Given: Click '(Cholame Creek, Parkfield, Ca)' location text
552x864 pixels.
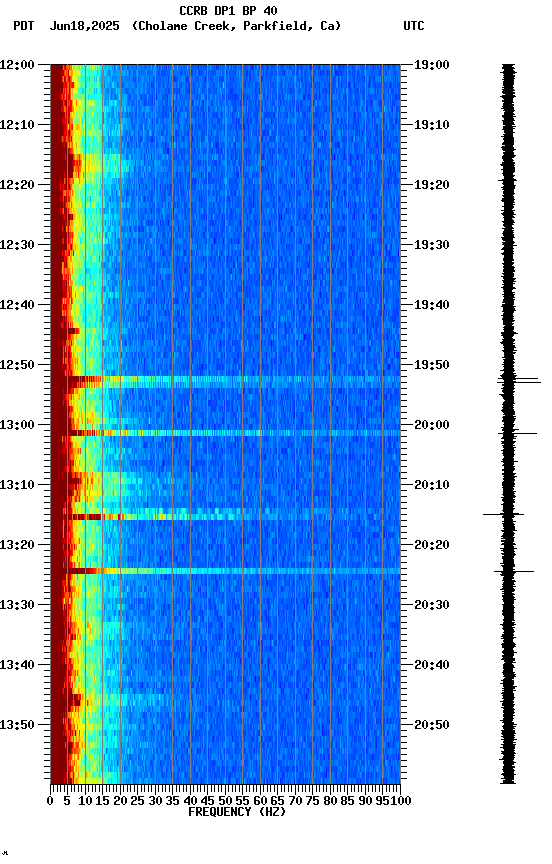Looking at the screenshot, I should tap(236, 26).
